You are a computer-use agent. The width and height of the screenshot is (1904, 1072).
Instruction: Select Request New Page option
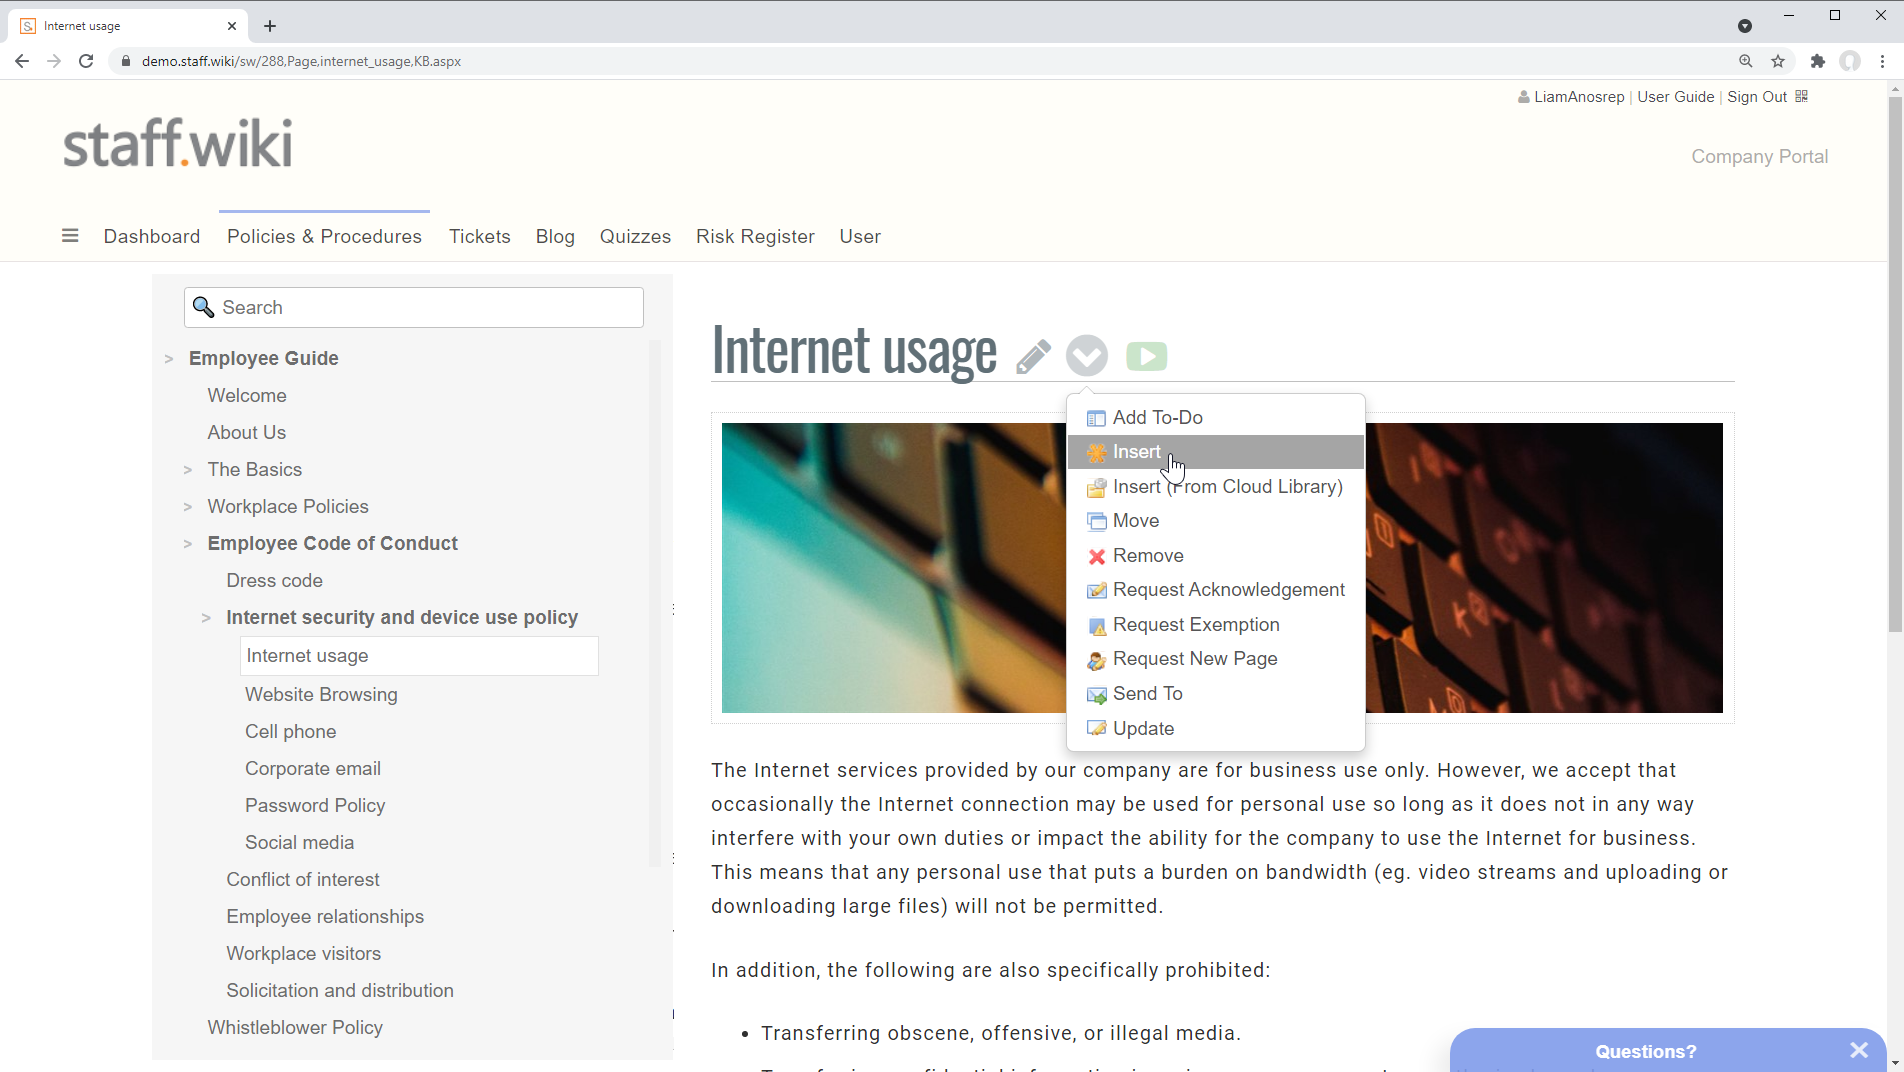[x=1216, y=659]
